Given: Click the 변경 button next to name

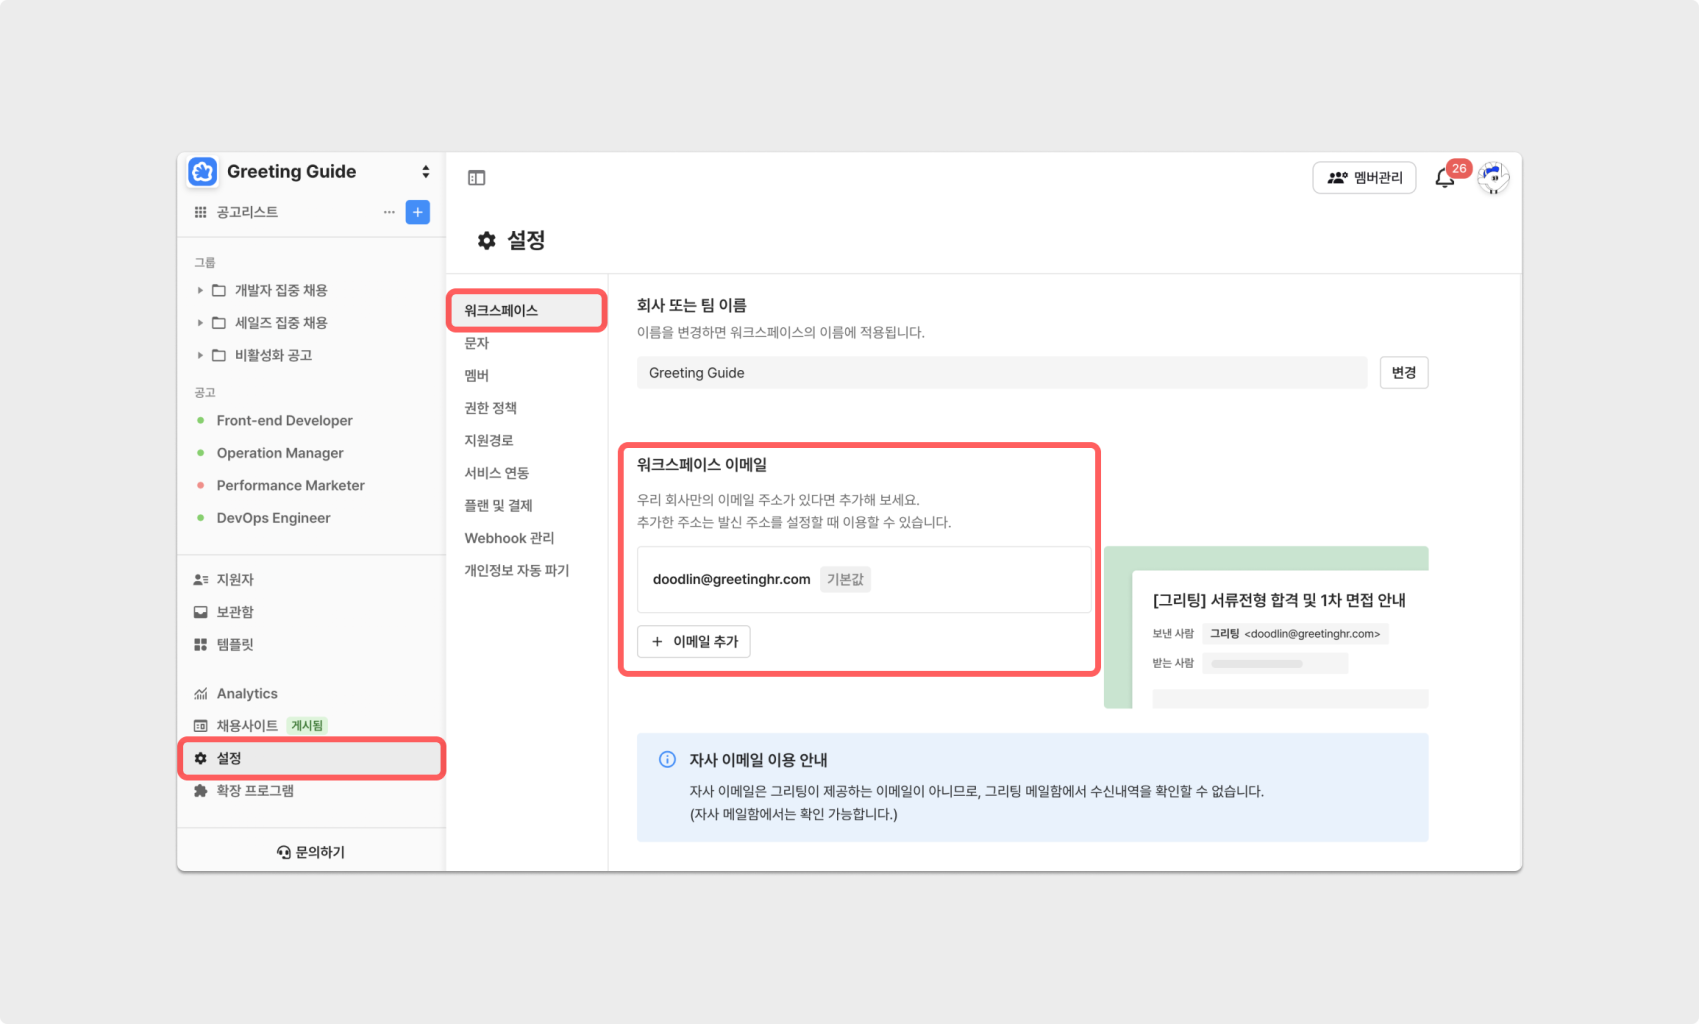Looking at the screenshot, I should (1404, 373).
